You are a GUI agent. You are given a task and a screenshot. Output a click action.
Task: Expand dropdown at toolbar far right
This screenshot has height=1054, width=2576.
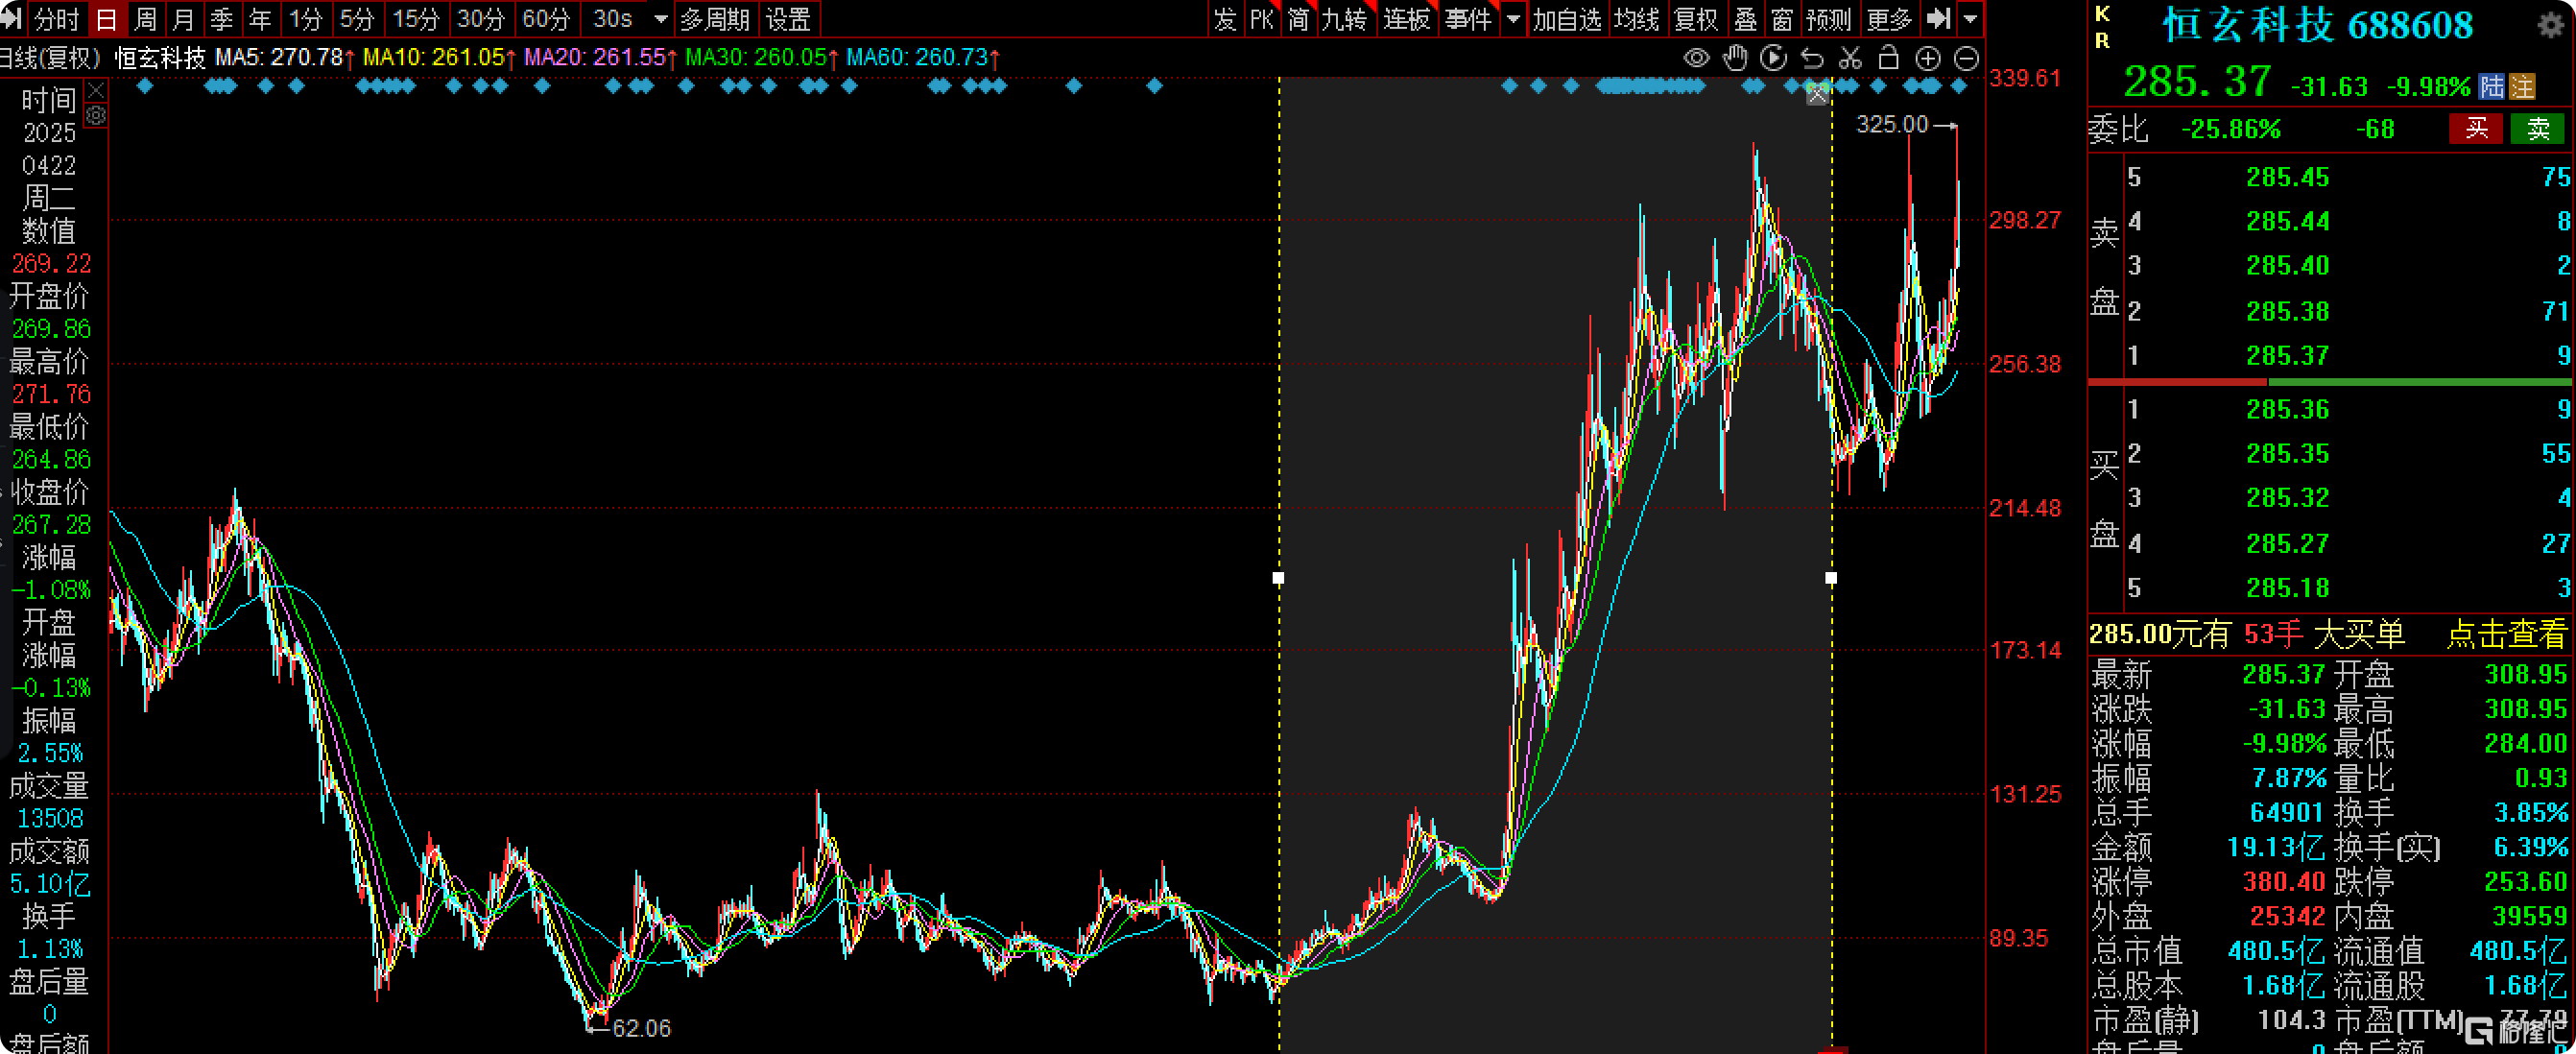(1970, 19)
